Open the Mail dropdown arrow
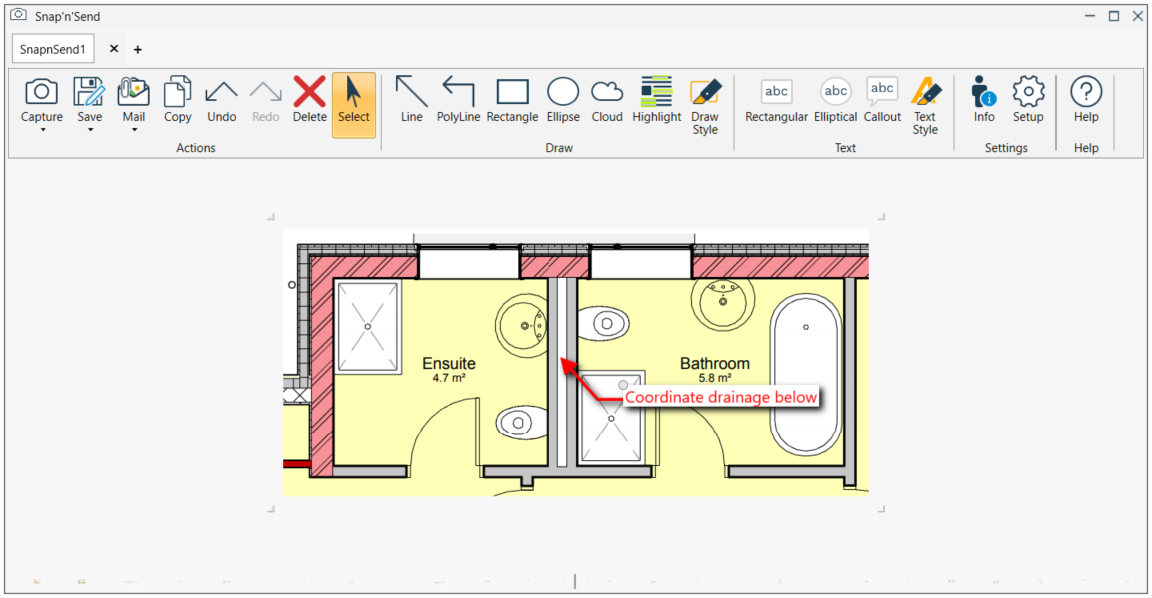This screenshot has width=1152, height=598. (x=134, y=130)
